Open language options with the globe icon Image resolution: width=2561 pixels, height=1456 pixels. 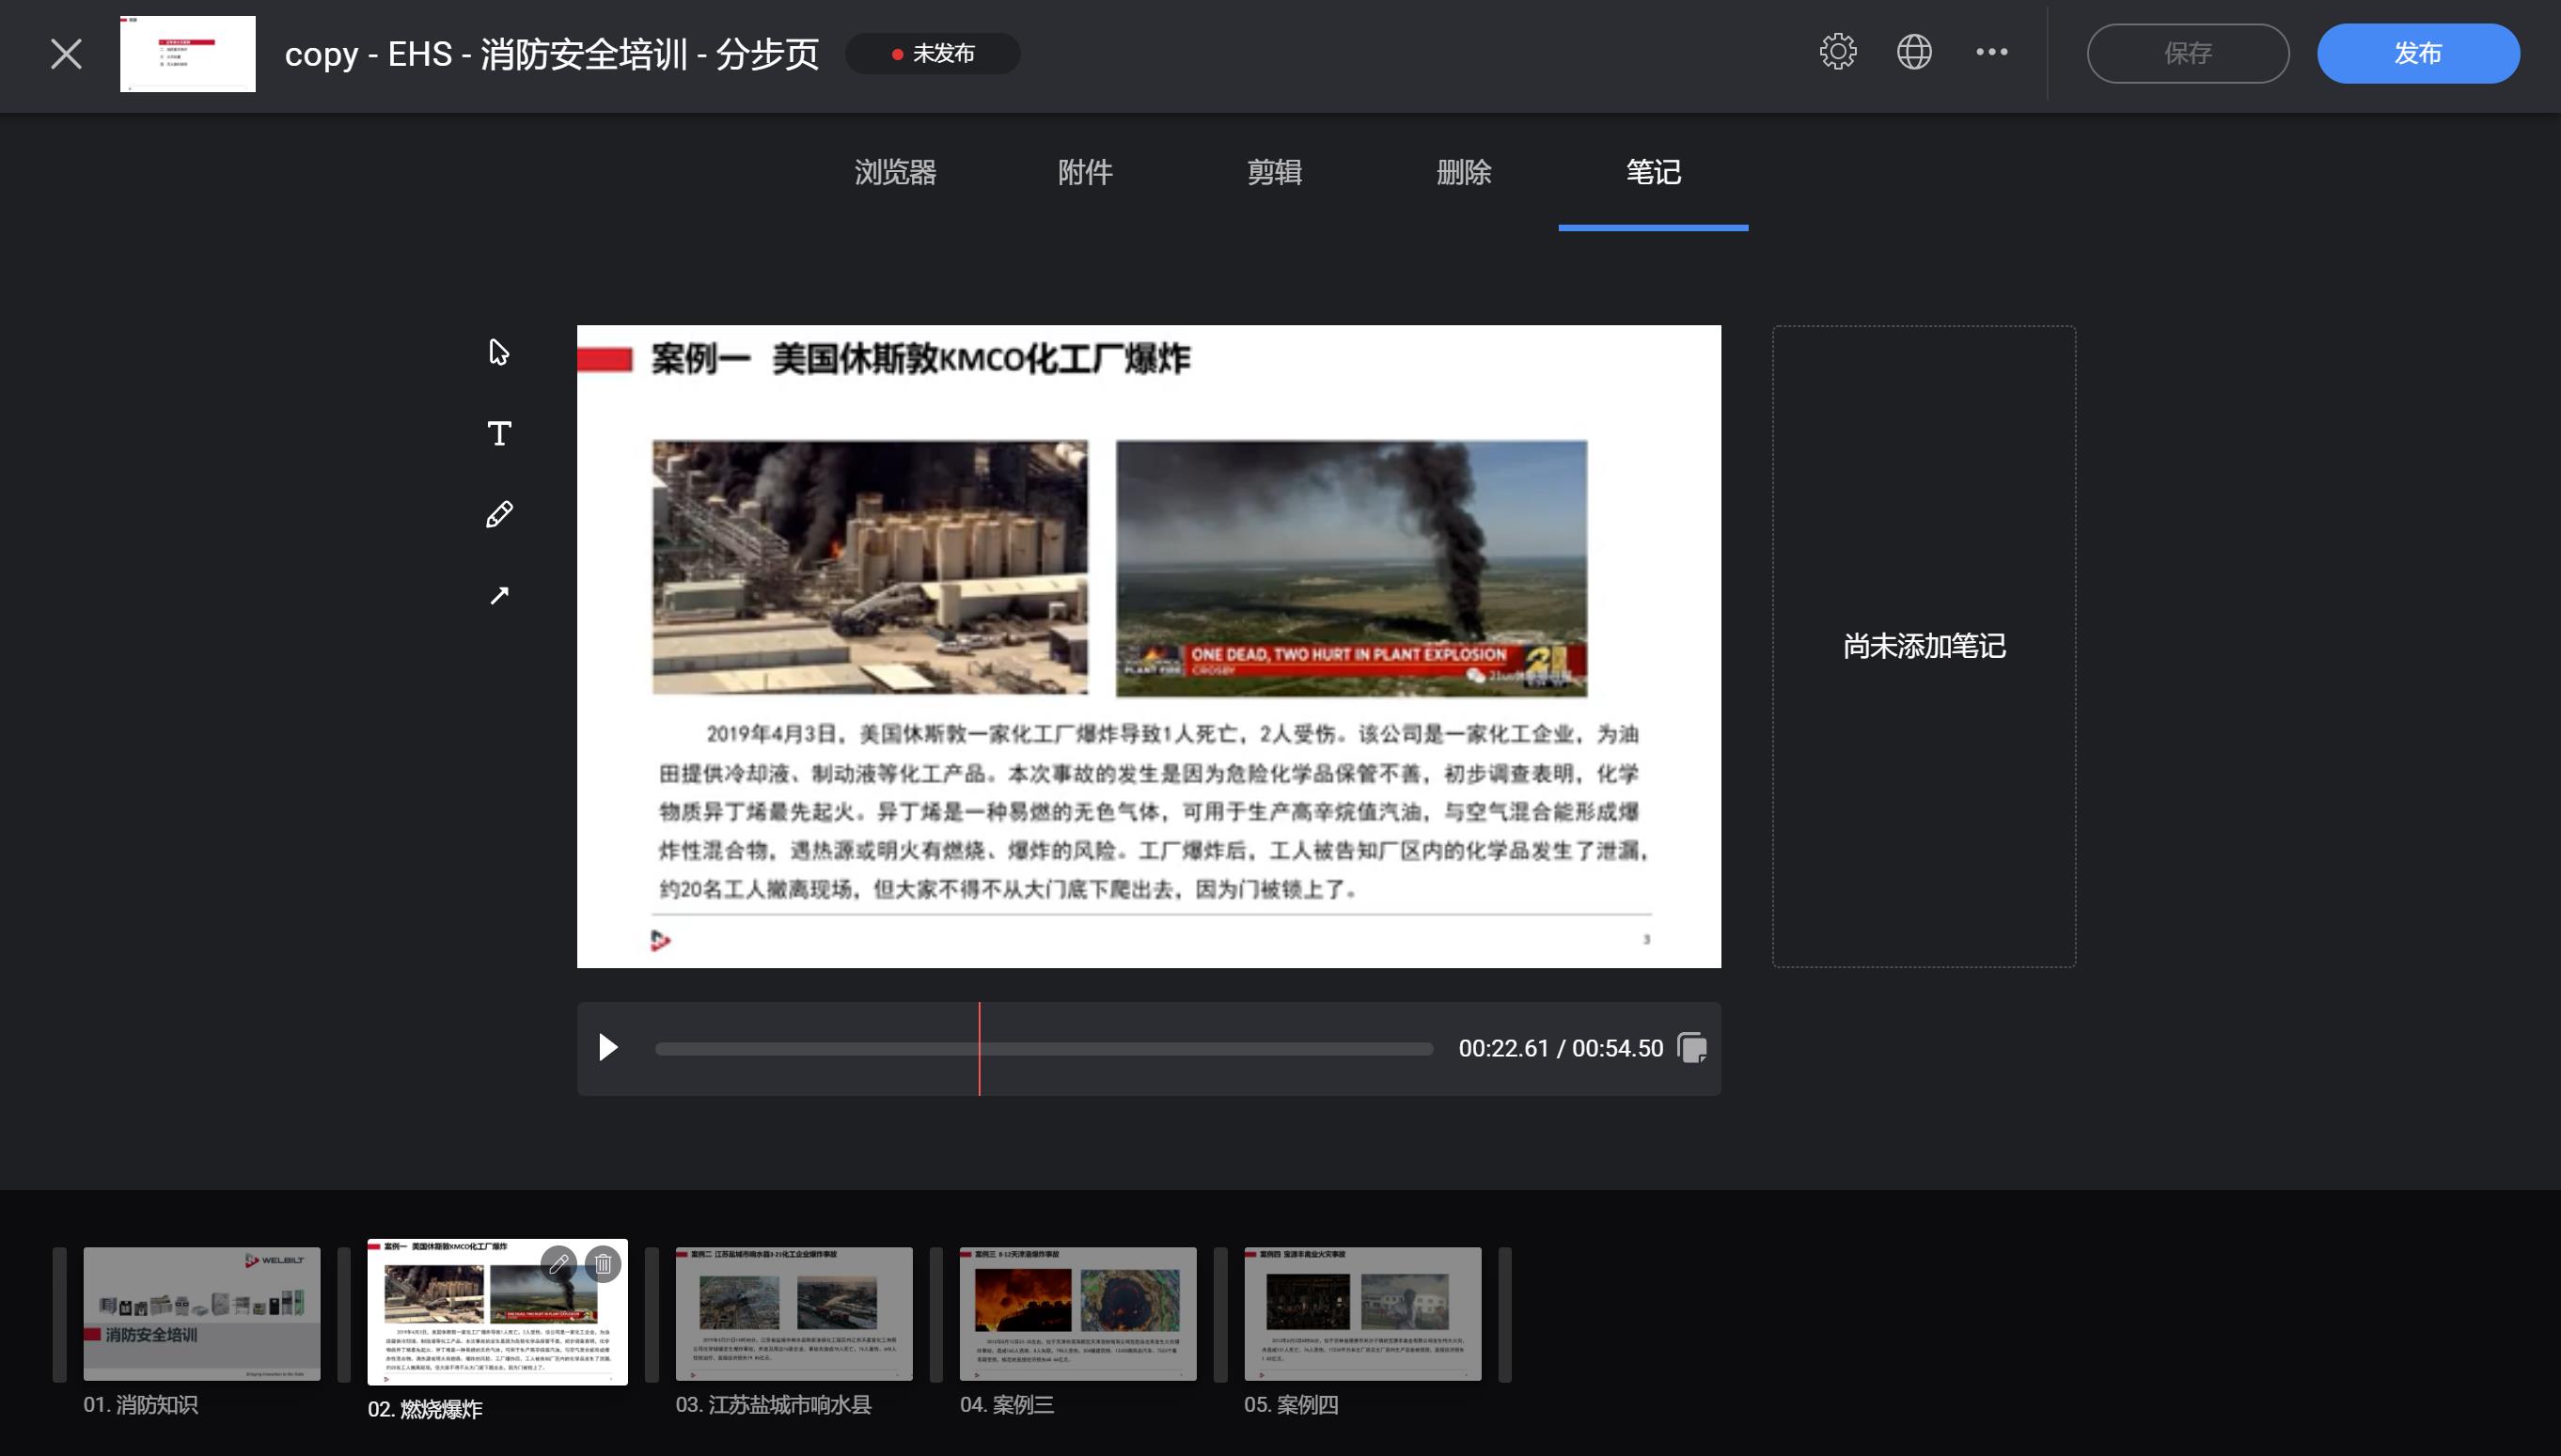point(1914,51)
